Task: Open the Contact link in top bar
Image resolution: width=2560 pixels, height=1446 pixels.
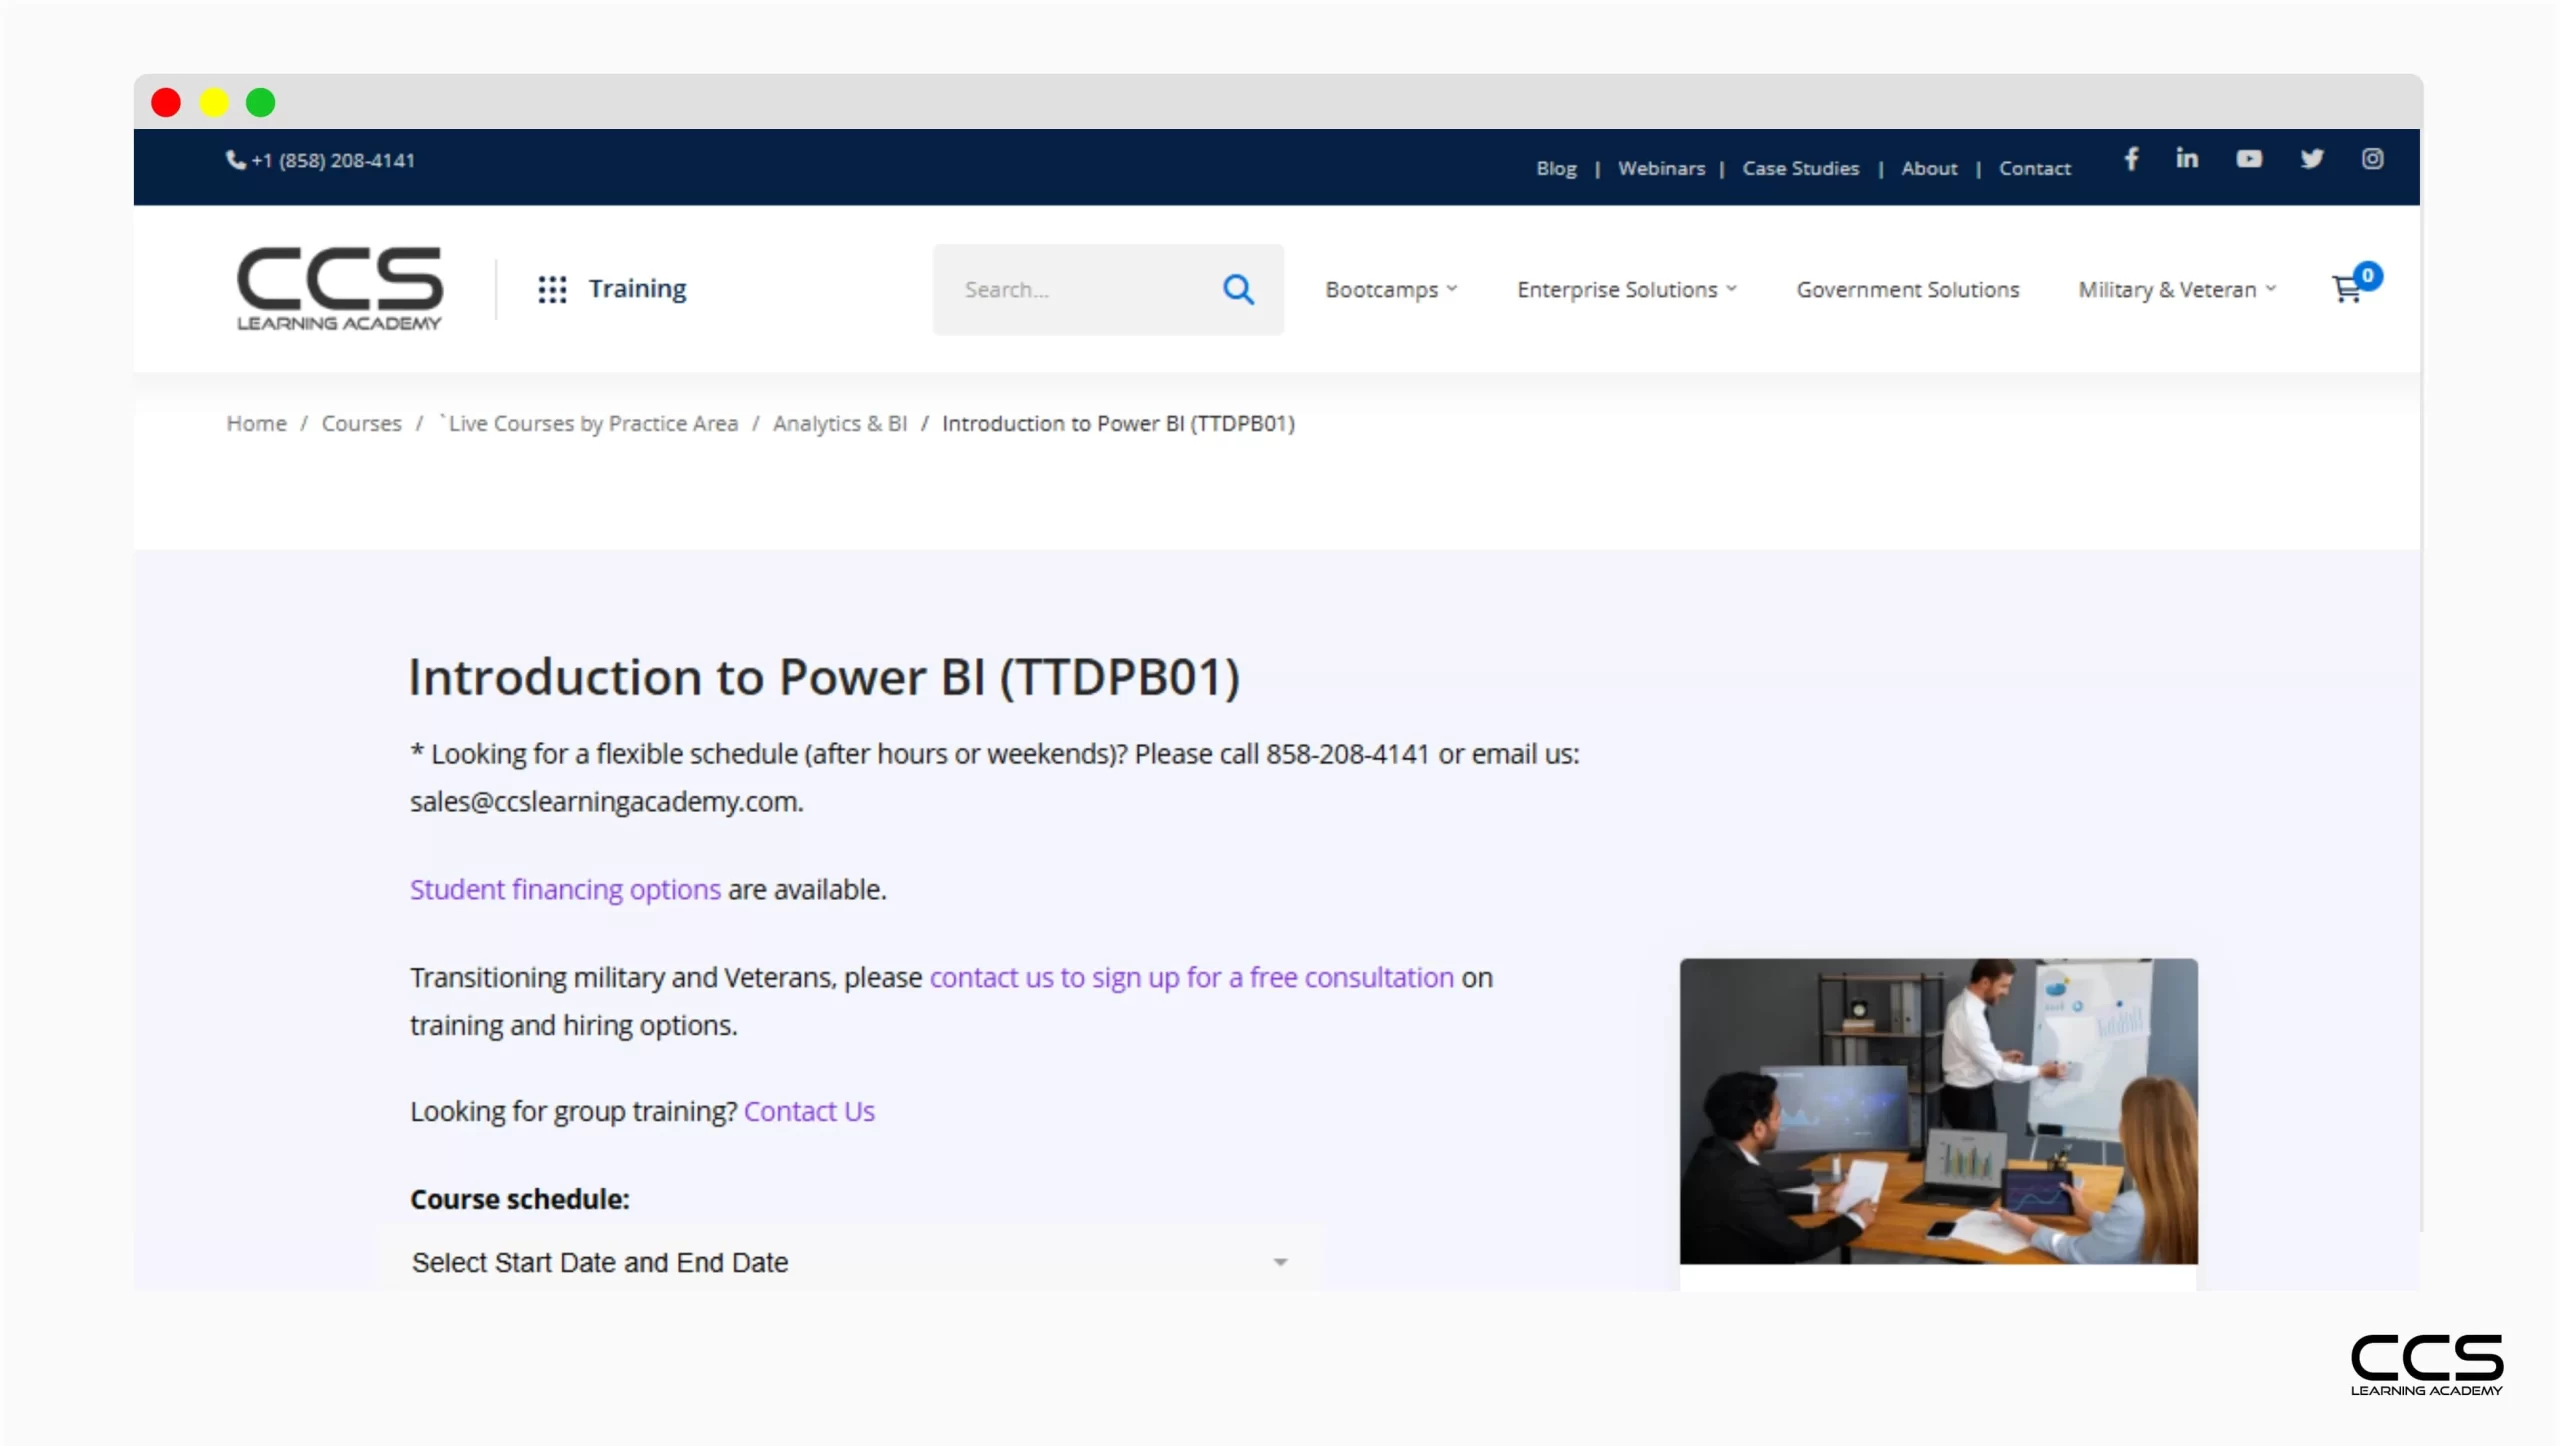Action: pos(2034,168)
